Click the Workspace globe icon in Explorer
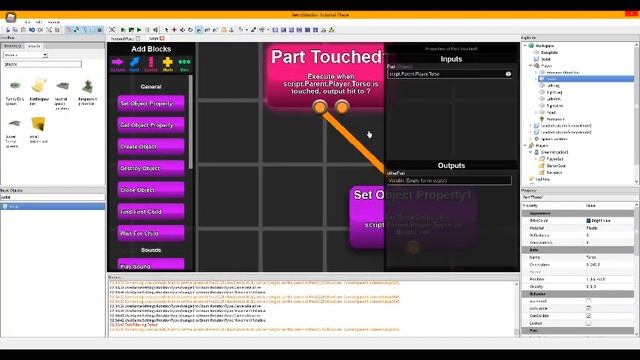The width and height of the screenshot is (640, 360). point(531,46)
